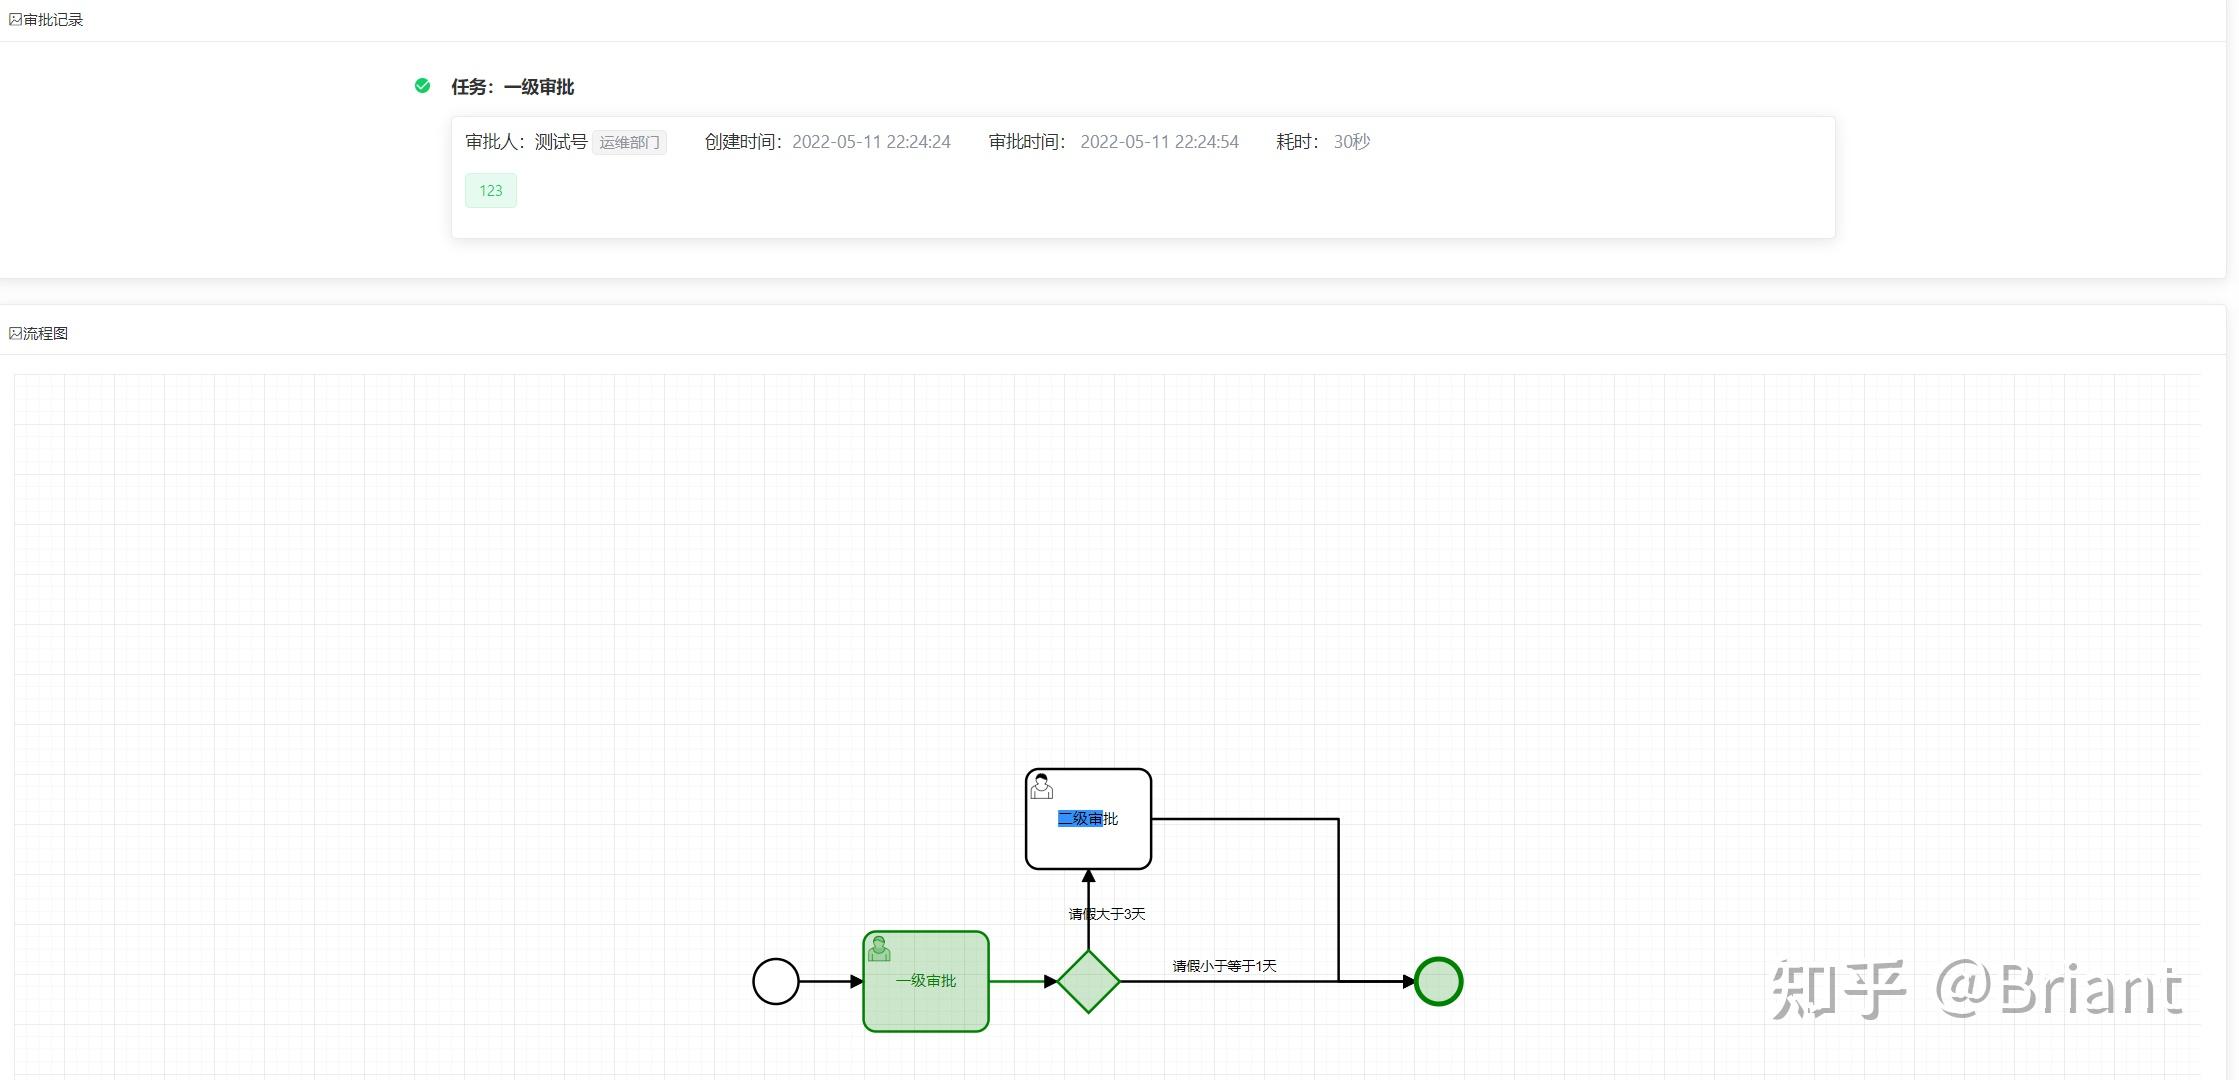Click the icon beside 审批记录 header

pos(15,20)
